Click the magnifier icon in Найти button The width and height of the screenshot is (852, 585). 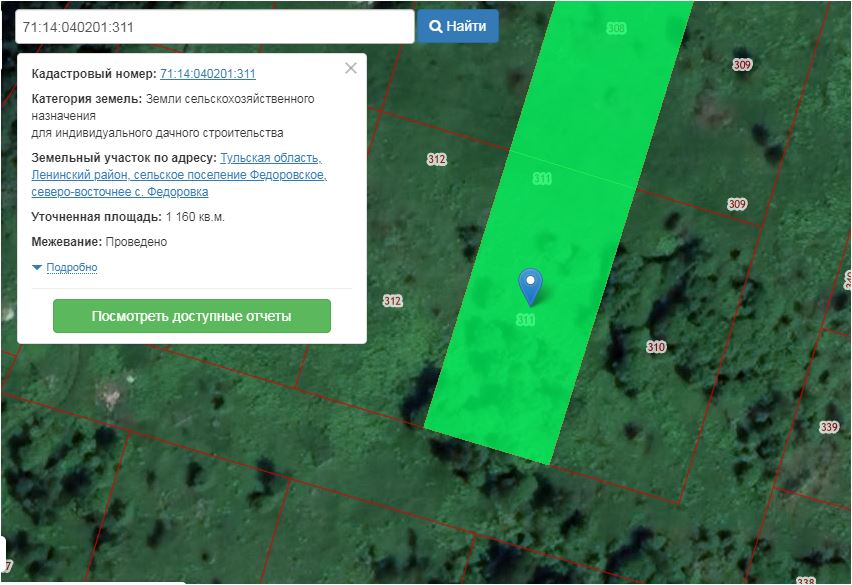point(436,27)
